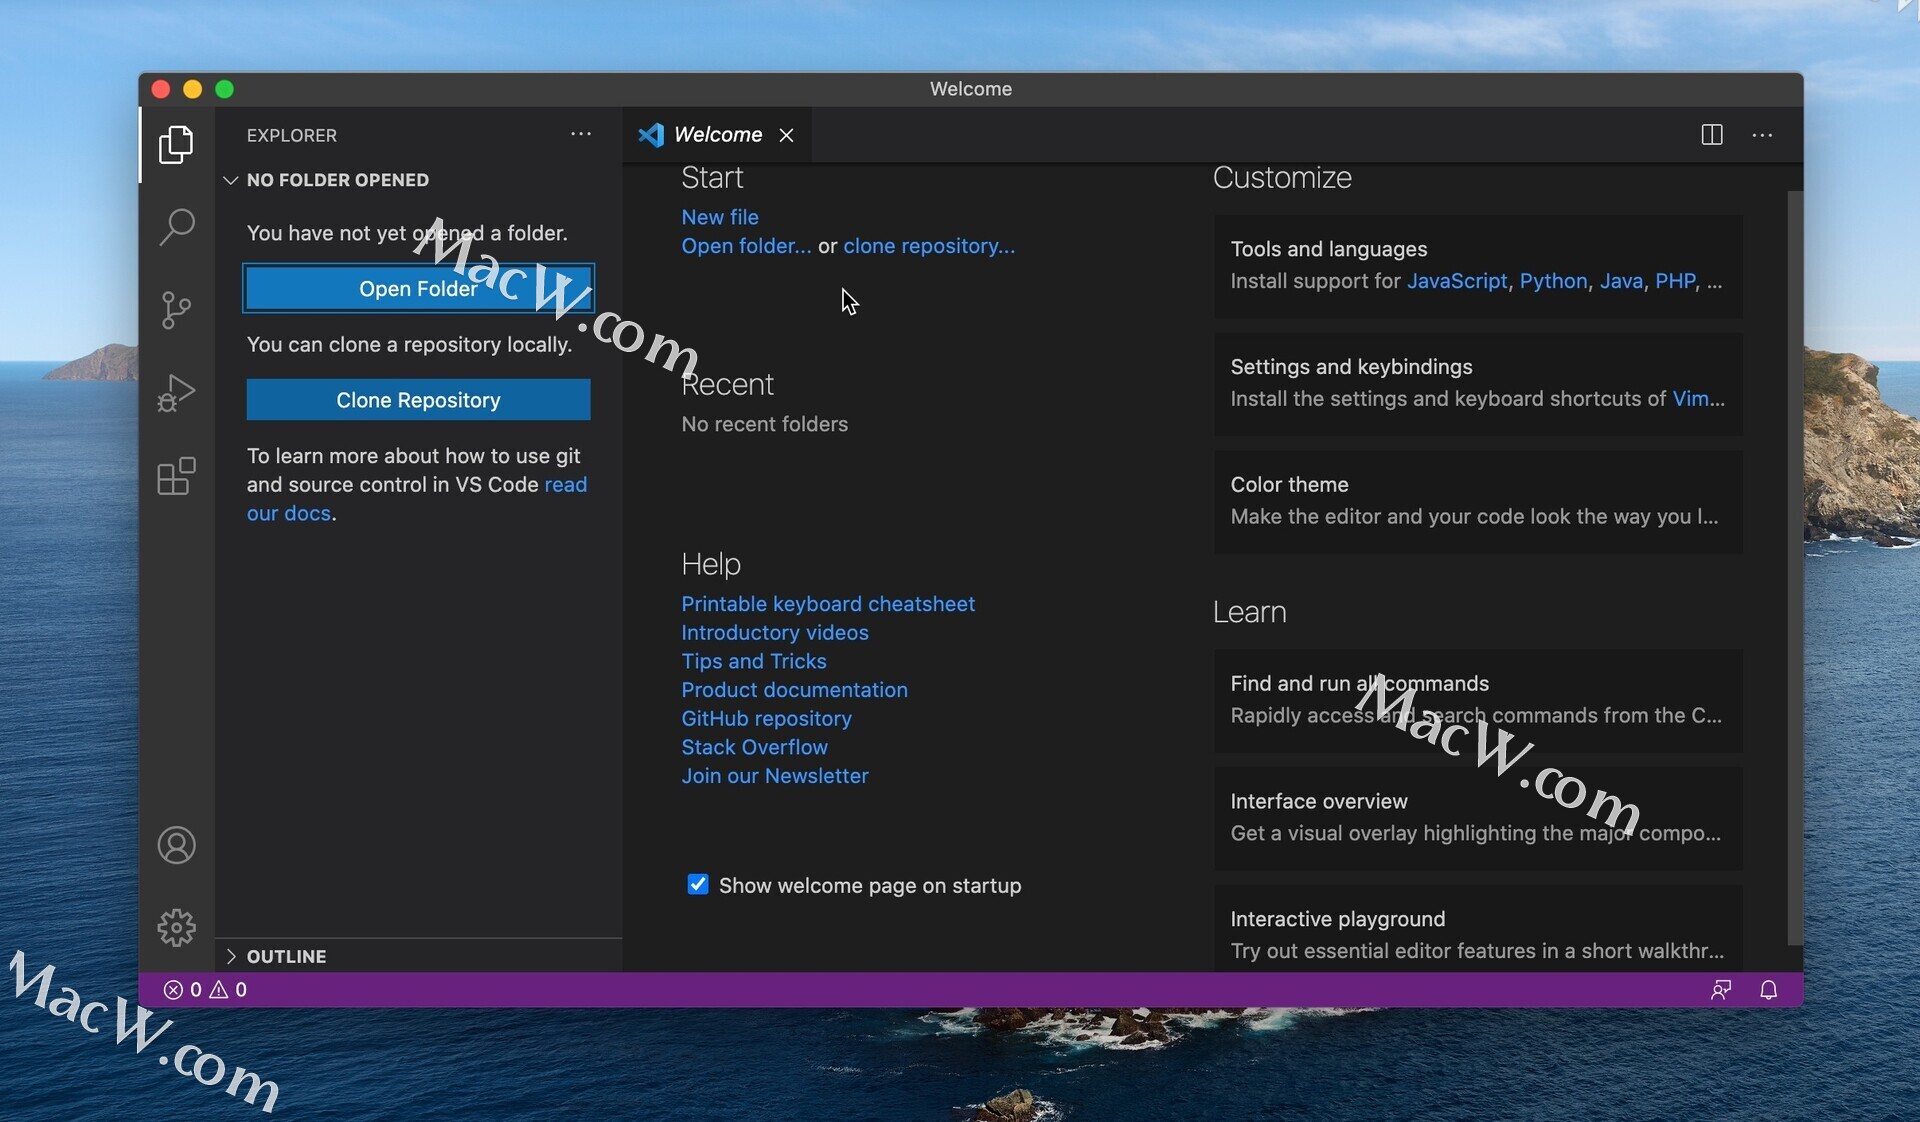Image resolution: width=1920 pixels, height=1122 pixels.
Task: Click the split editor icon
Action: click(x=1712, y=134)
